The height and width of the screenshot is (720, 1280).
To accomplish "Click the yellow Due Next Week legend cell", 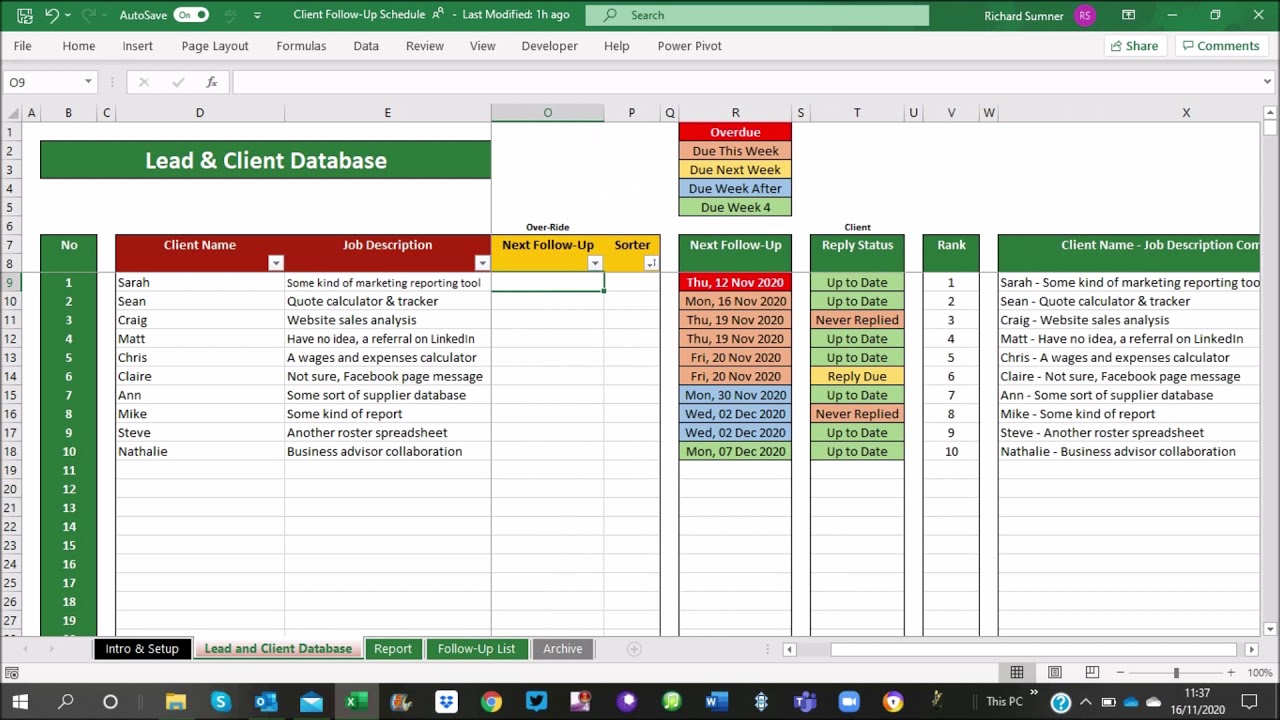I will tap(735, 170).
